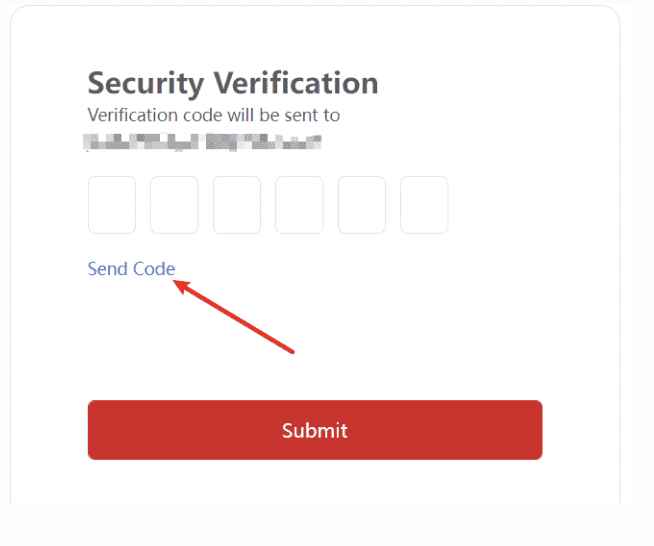Focus the second code digit box
Screen dimensions: 654x546
[174, 205]
